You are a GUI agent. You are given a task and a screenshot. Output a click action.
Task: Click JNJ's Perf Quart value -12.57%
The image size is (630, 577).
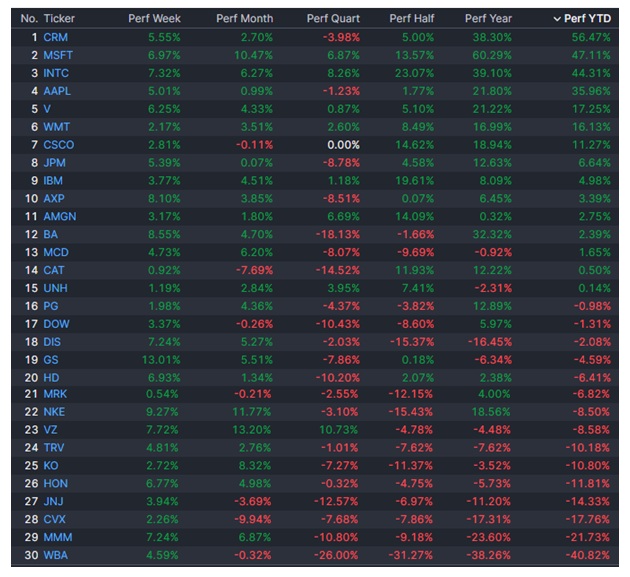pyautogui.click(x=336, y=501)
